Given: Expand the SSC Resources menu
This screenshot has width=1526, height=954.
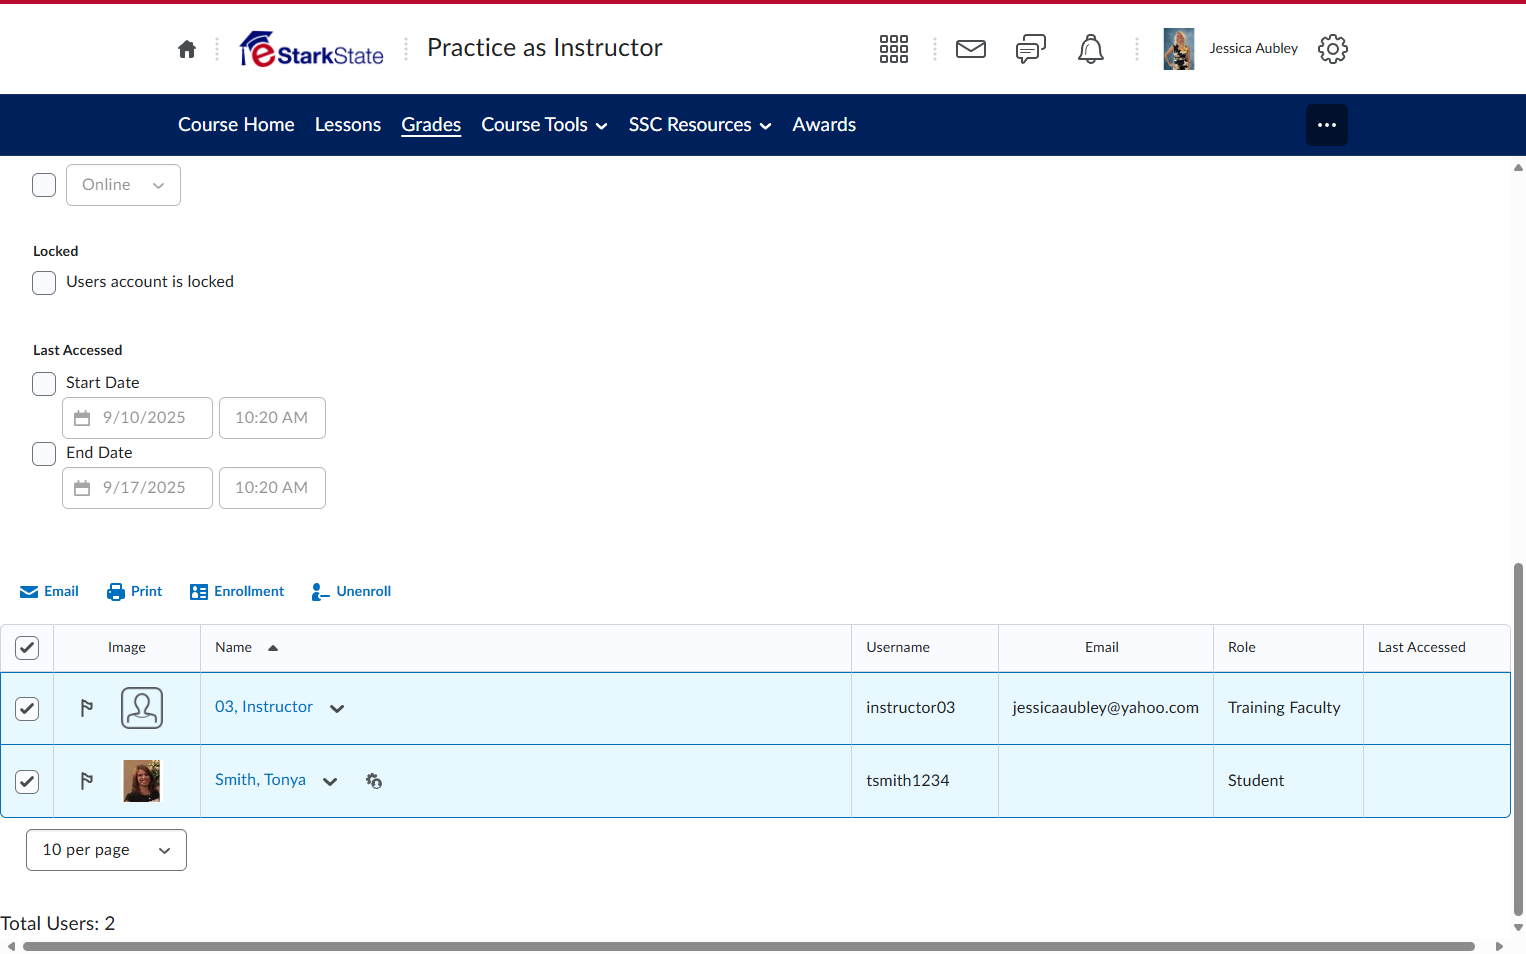Looking at the screenshot, I should [700, 125].
